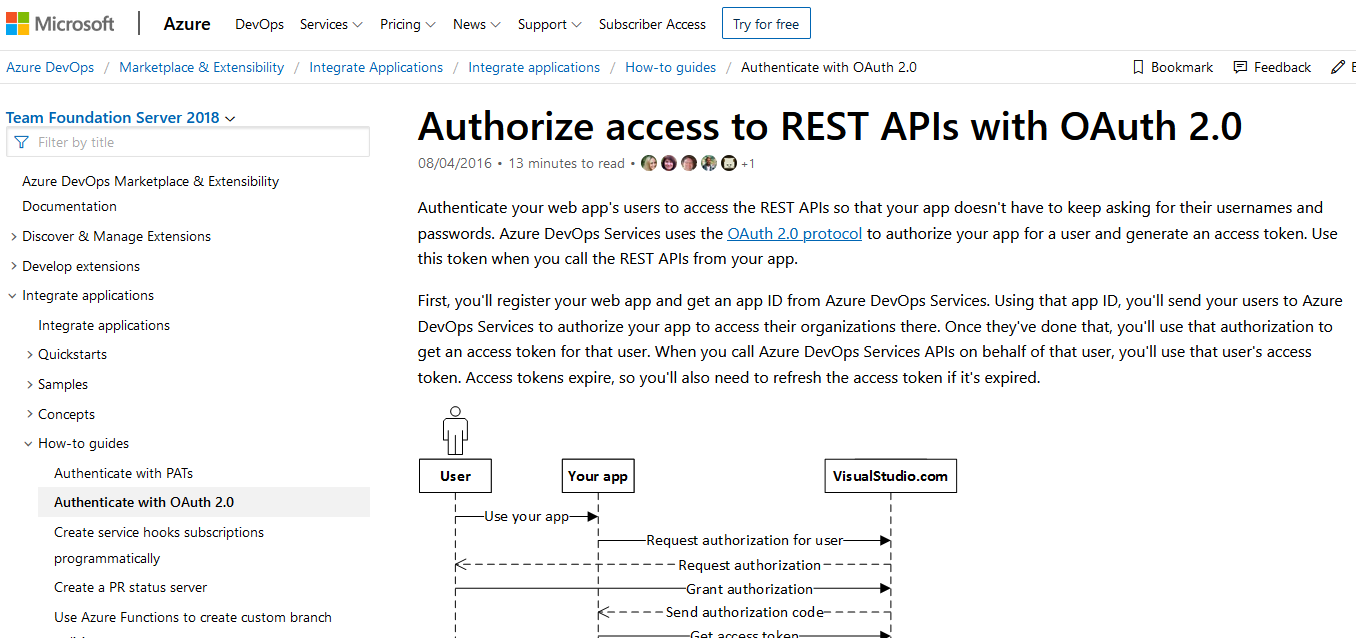Open the Pricing dropdown menu
The image size is (1356, 638).
pos(408,24)
